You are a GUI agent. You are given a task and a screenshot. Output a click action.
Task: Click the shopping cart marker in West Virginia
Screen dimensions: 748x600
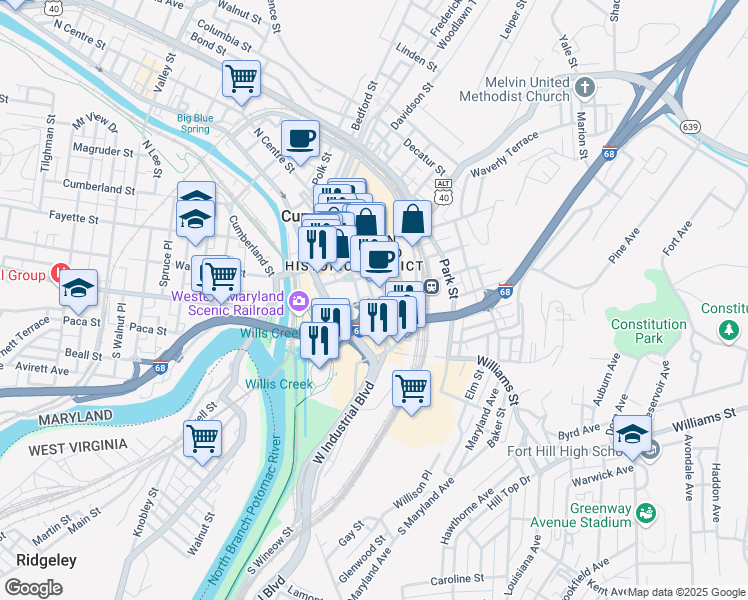(x=203, y=439)
